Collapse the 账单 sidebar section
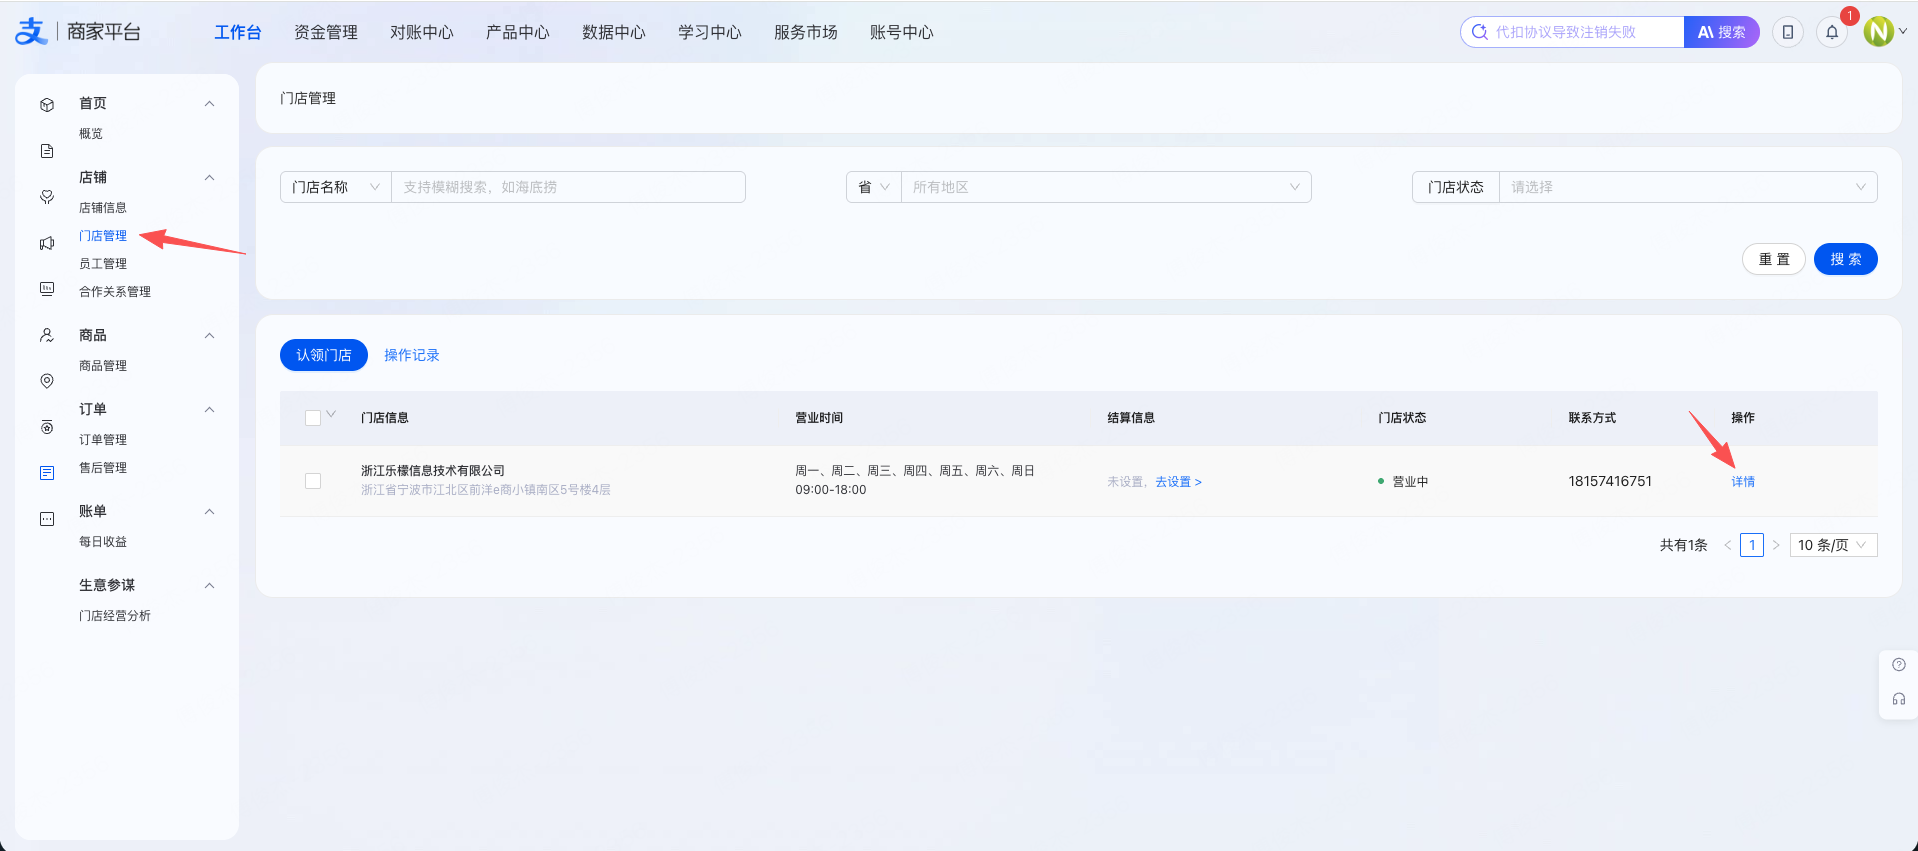The height and width of the screenshot is (851, 1918). pyautogui.click(x=209, y=512)
